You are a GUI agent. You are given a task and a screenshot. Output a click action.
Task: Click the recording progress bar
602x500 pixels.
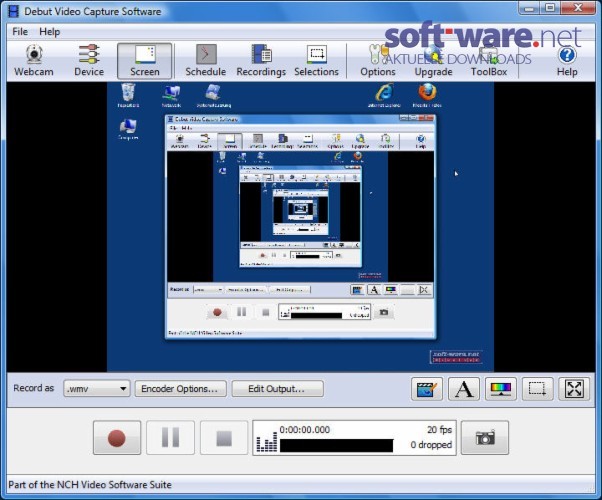336,446
